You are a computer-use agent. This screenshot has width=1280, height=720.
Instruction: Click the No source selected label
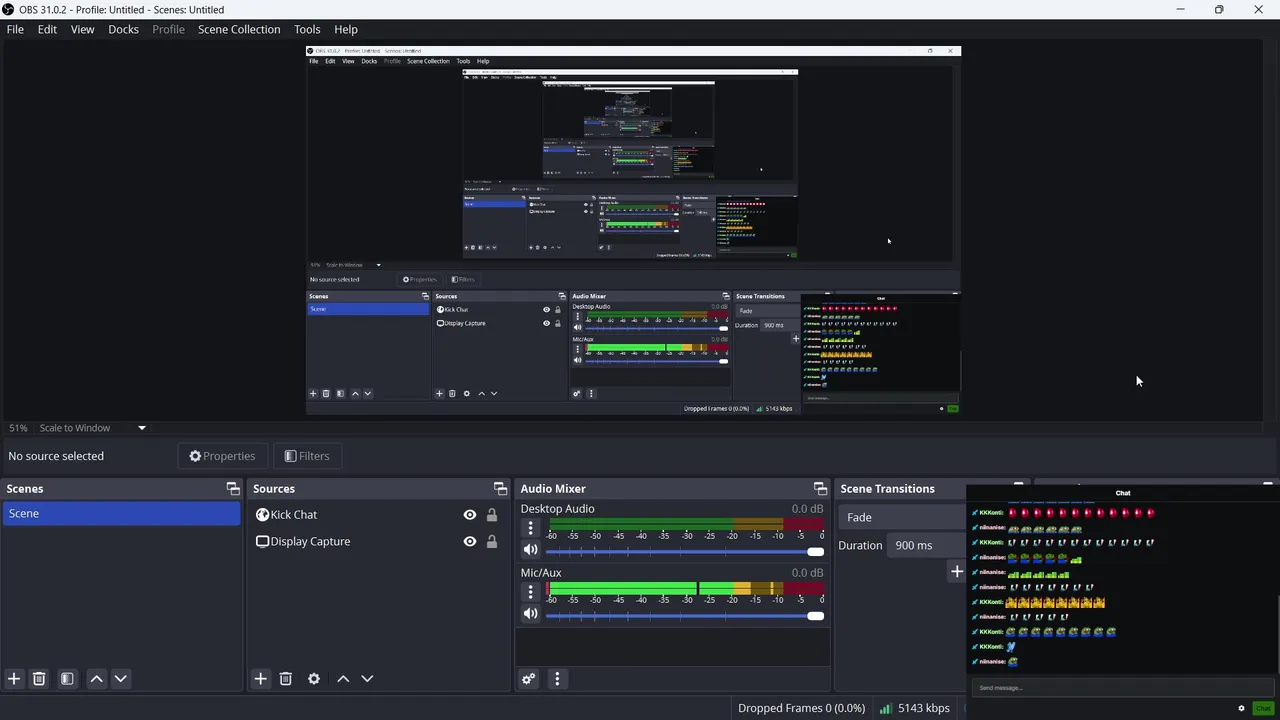56,456
